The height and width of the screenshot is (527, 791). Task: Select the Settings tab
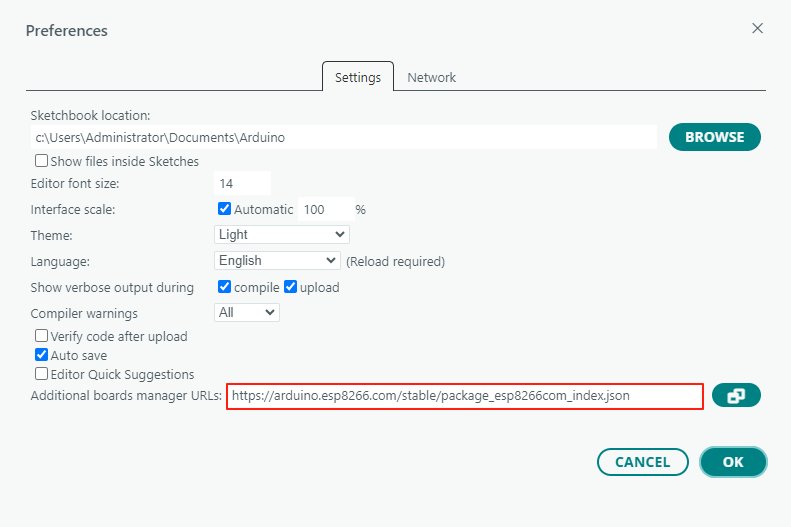[x=357, y=77]
